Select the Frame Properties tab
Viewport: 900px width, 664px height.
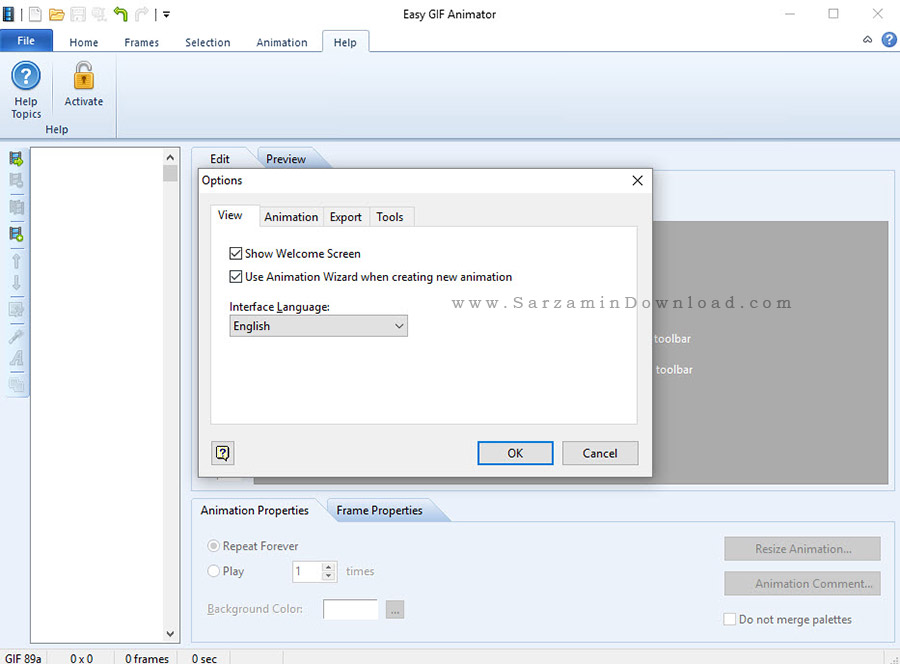pyautogui.click(x=379, y=510)
